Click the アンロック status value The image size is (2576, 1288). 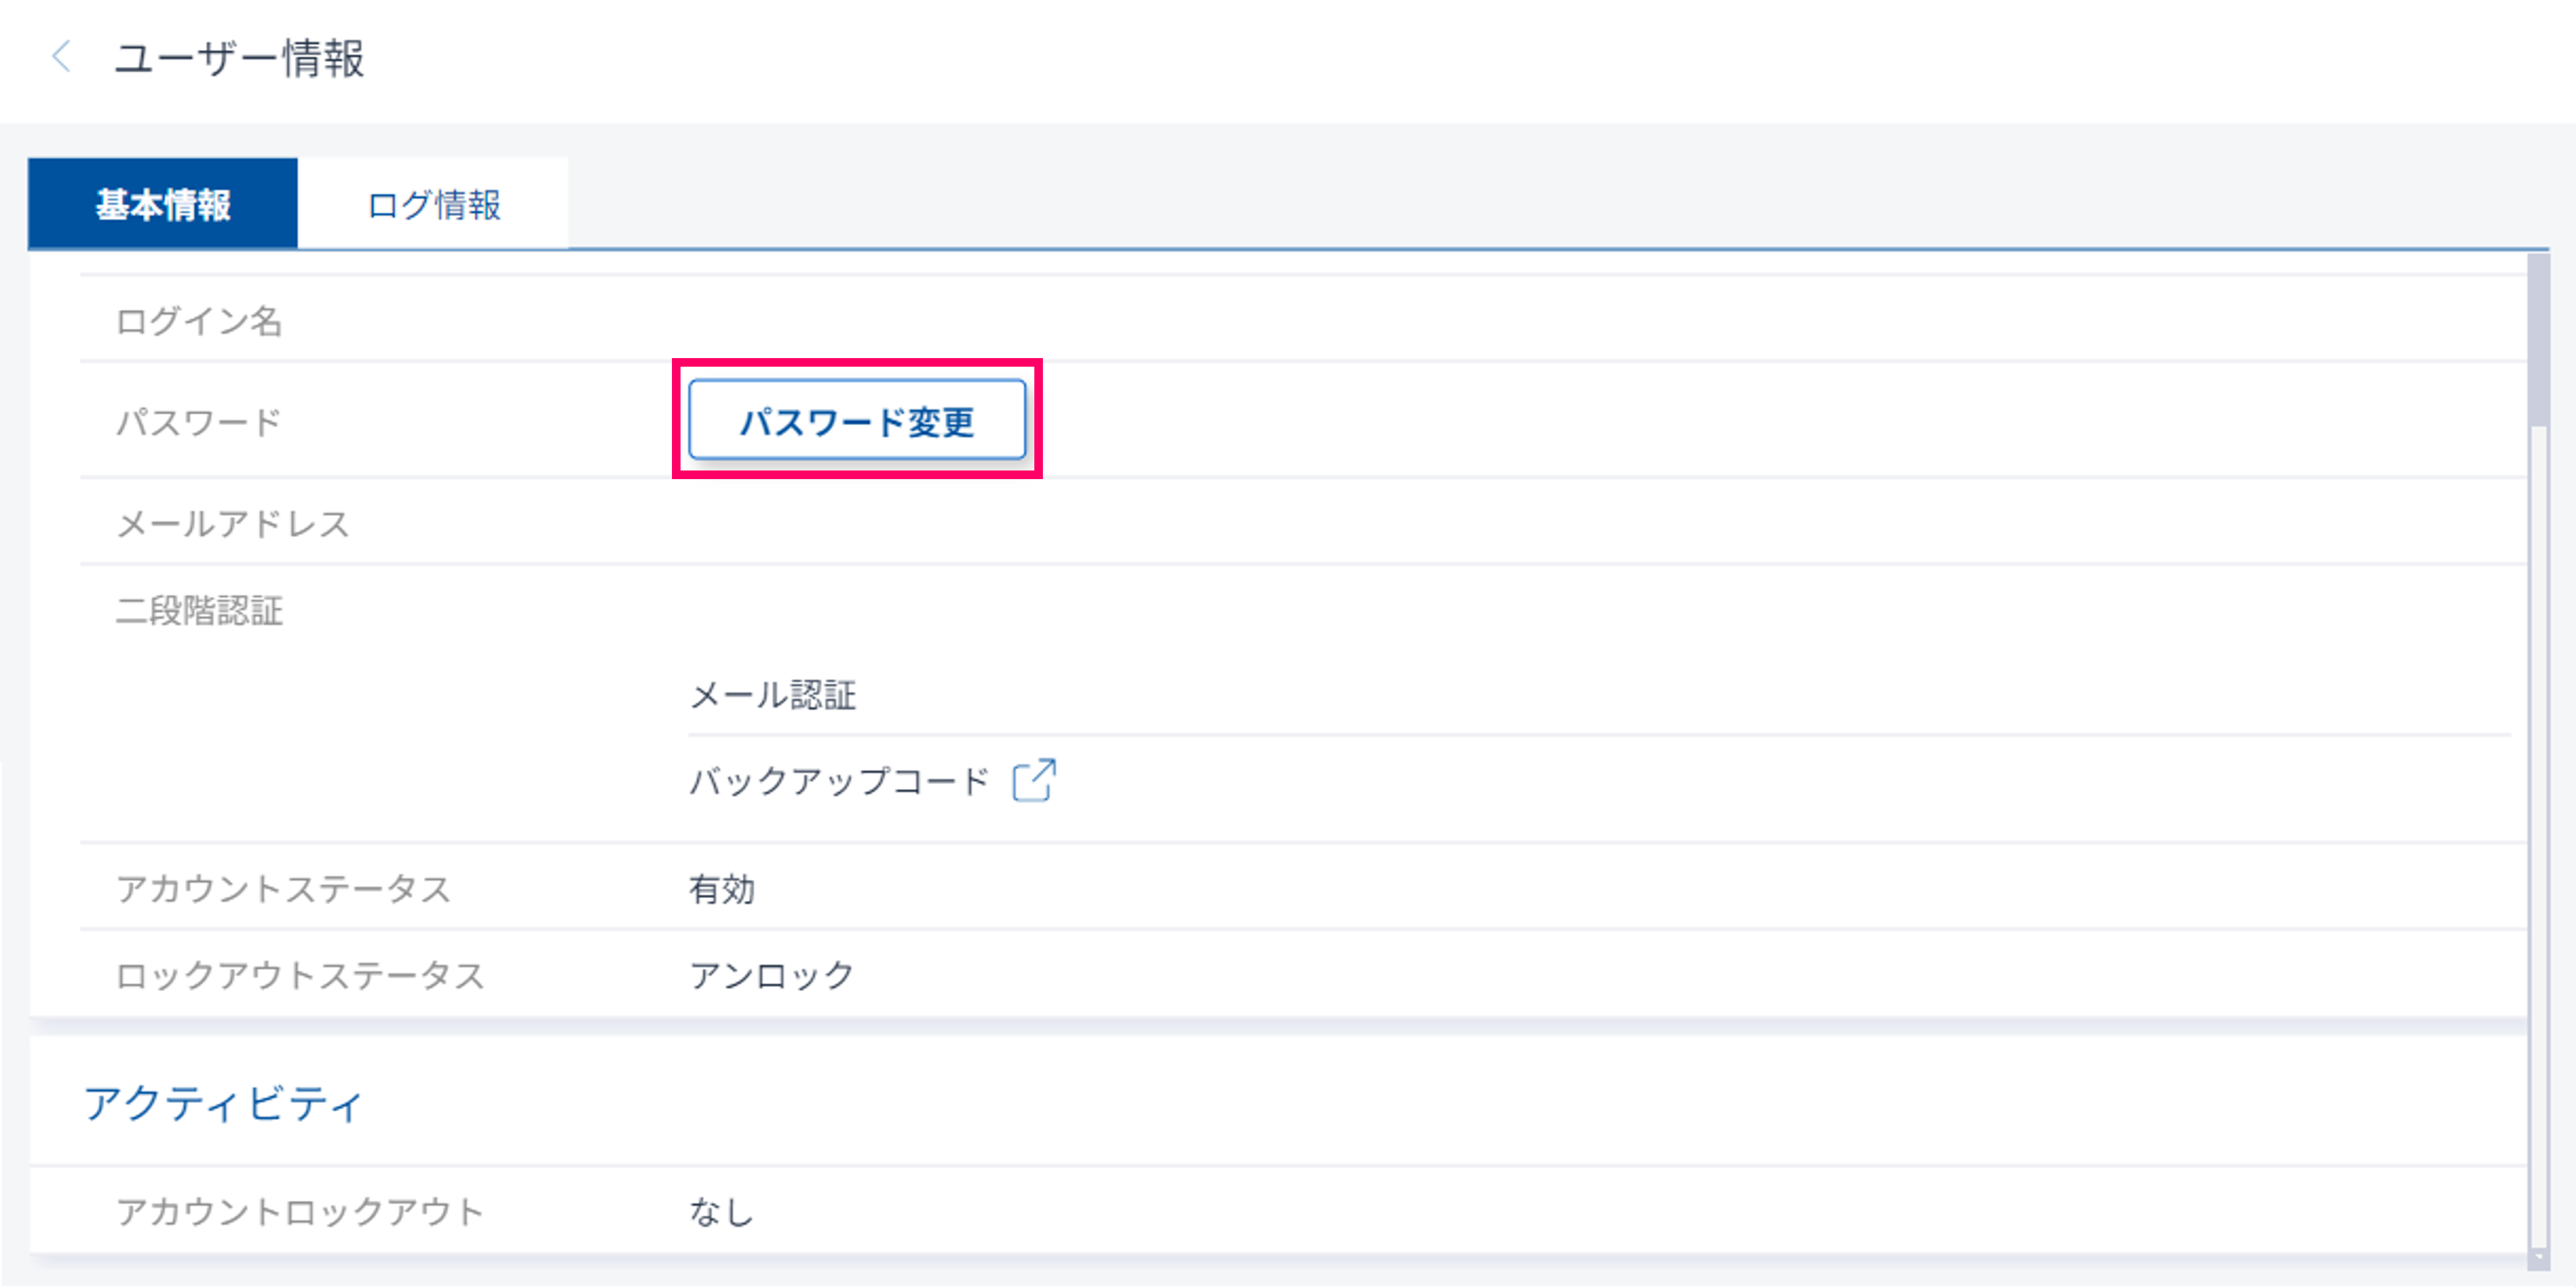tap(771, 975)
